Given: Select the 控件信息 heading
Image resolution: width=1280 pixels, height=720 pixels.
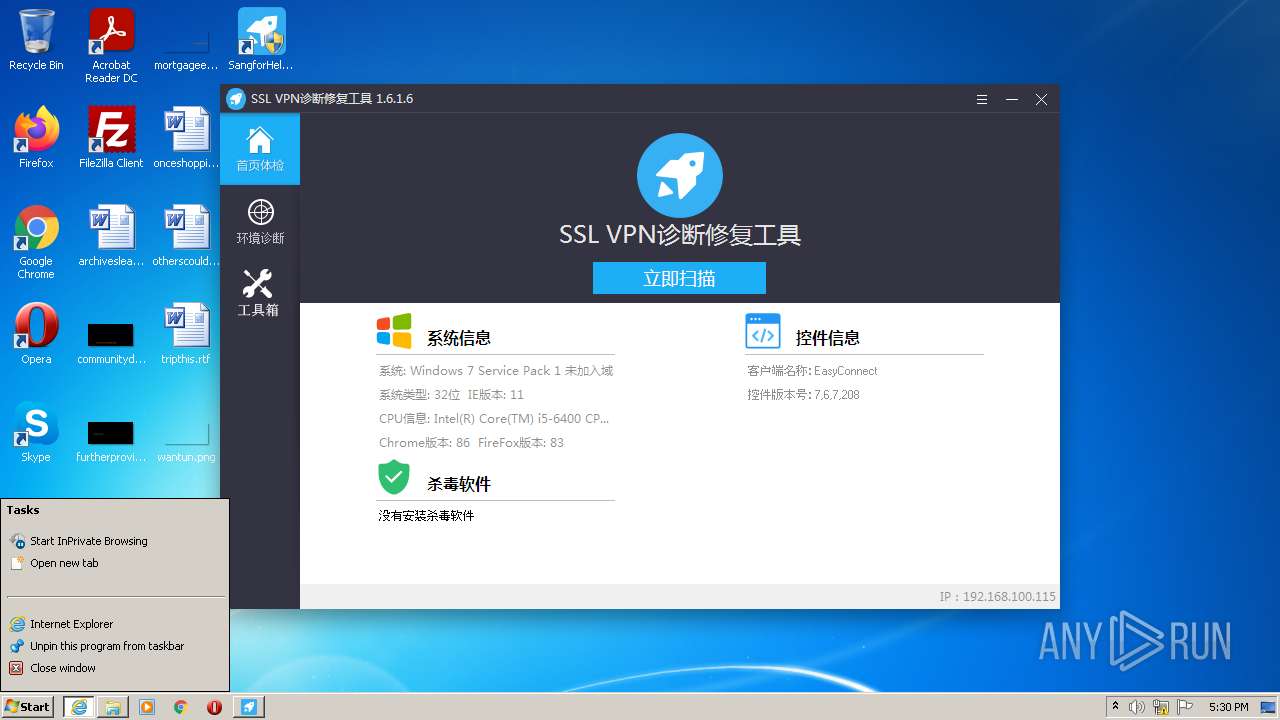Looking at the screenshot, I should click(828, 338).
